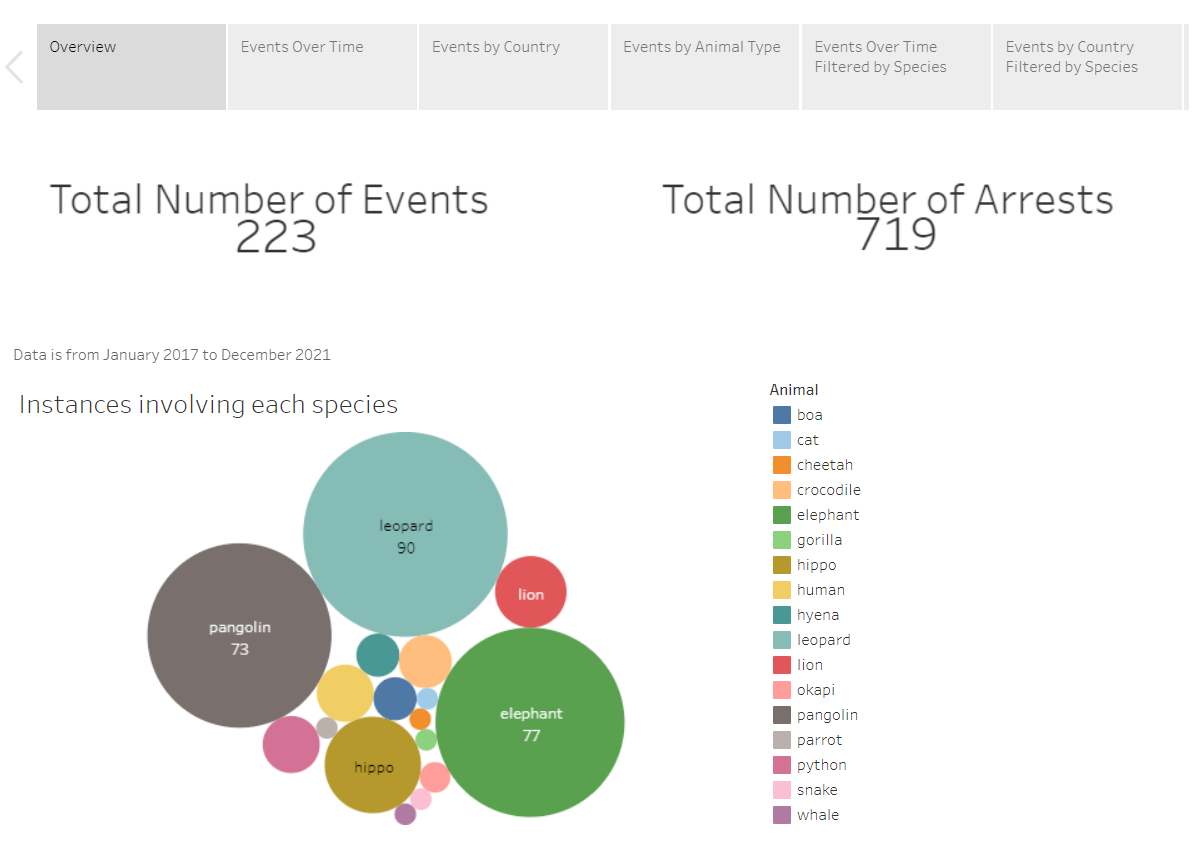The width and height of the screenshot is (1193, 847).
Task: Open the Events Over Time tab
Action: tap(321, 67)
